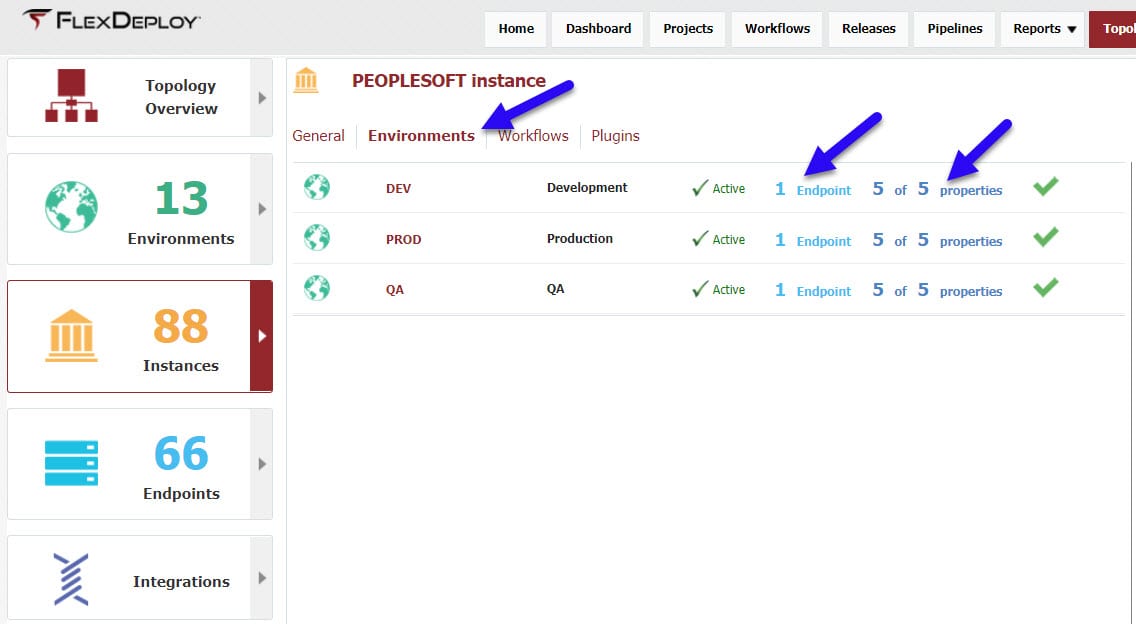The image size is (1136, 624).
Task: Click the Development description text
Action: (x=587, y=187)
